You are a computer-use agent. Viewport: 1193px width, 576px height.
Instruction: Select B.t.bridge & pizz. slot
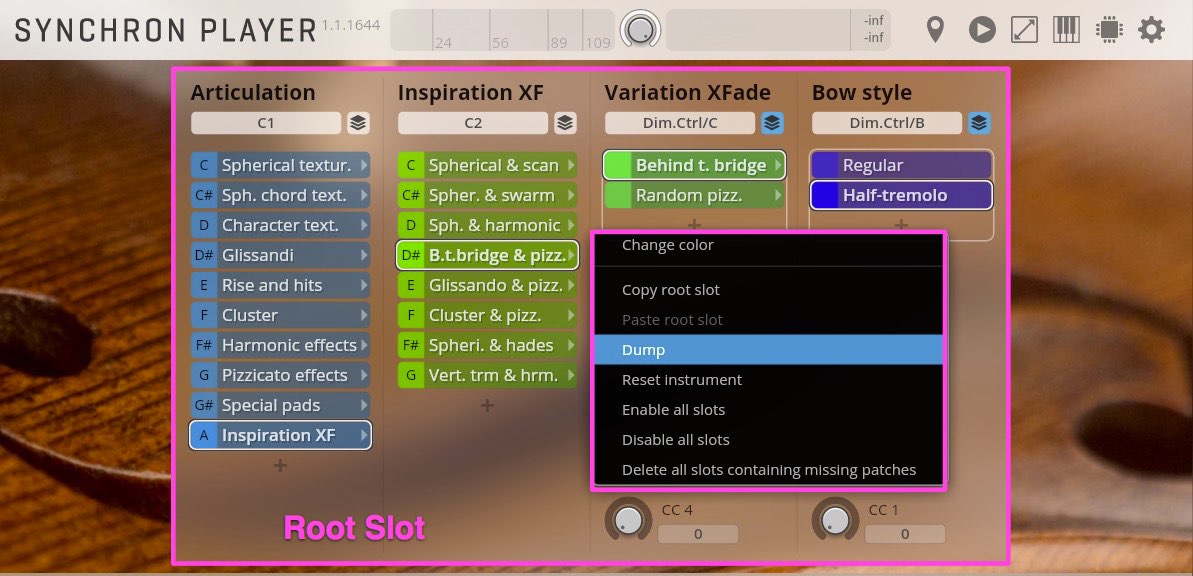[488, 255]
